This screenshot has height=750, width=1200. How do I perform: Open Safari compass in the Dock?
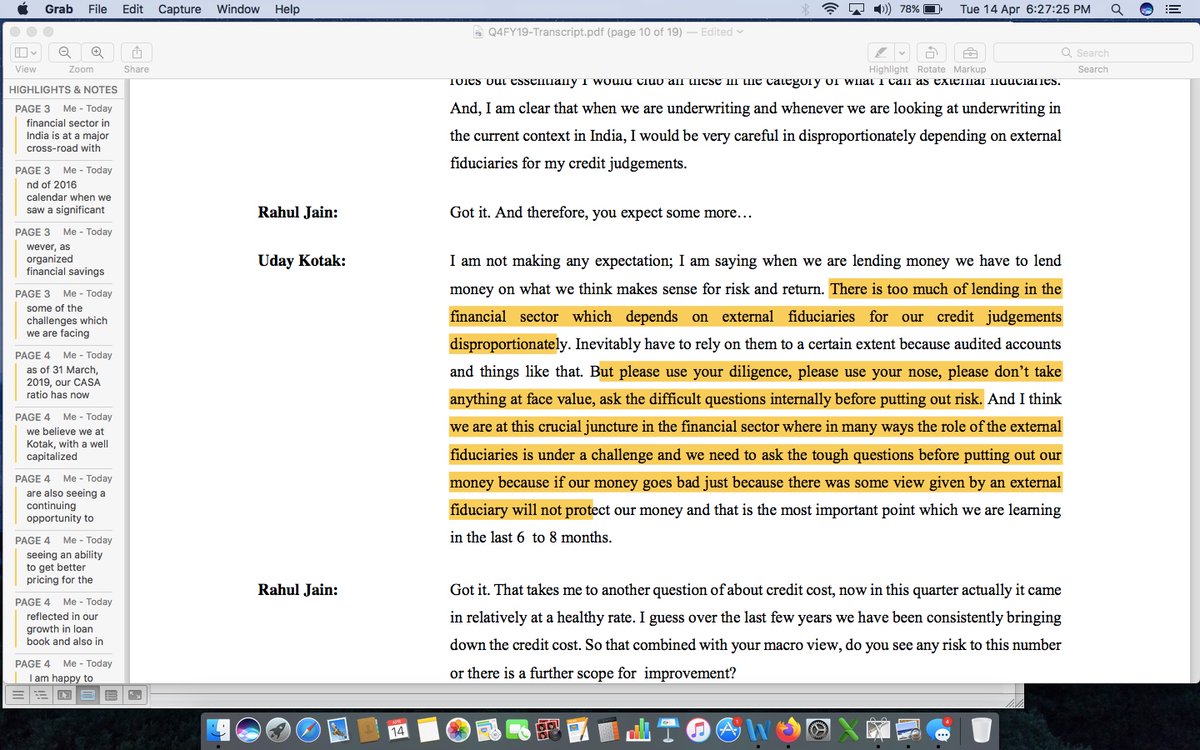click(307, 730)
